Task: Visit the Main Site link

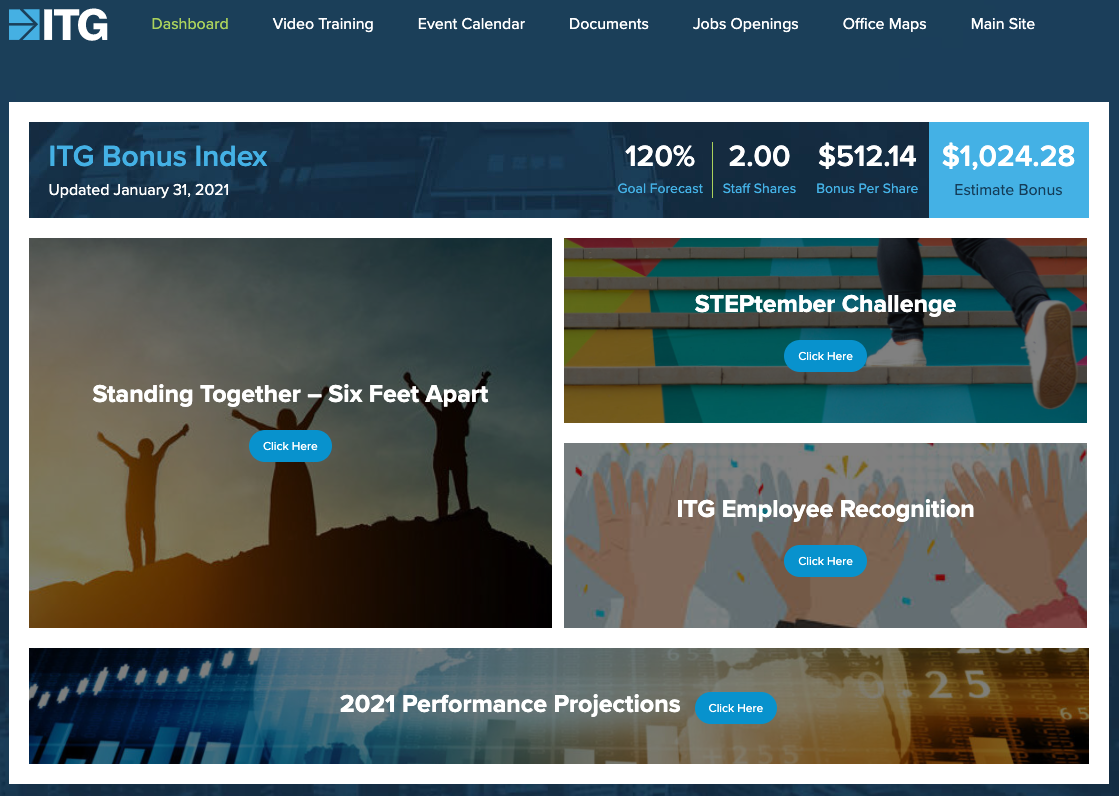Action: (x=1003, y=24)
